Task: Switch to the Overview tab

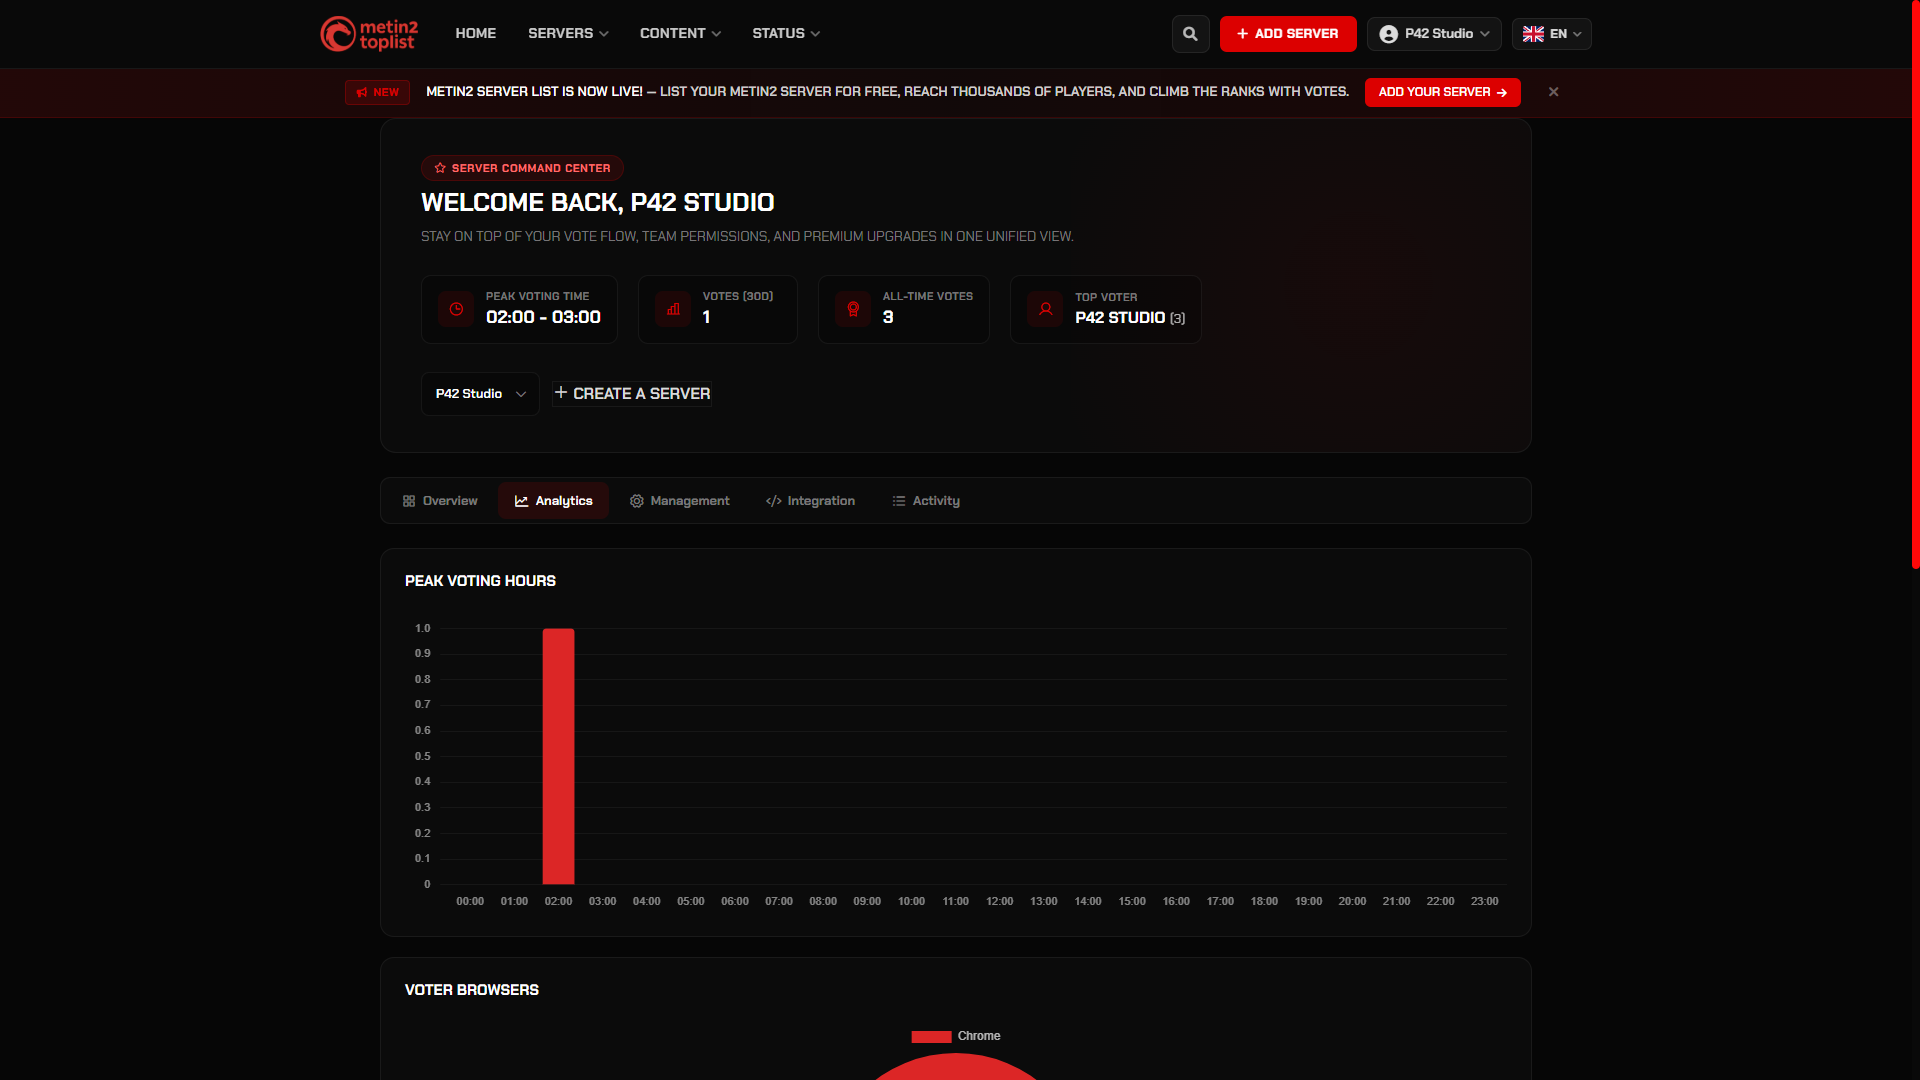Action: pos(440,501)
